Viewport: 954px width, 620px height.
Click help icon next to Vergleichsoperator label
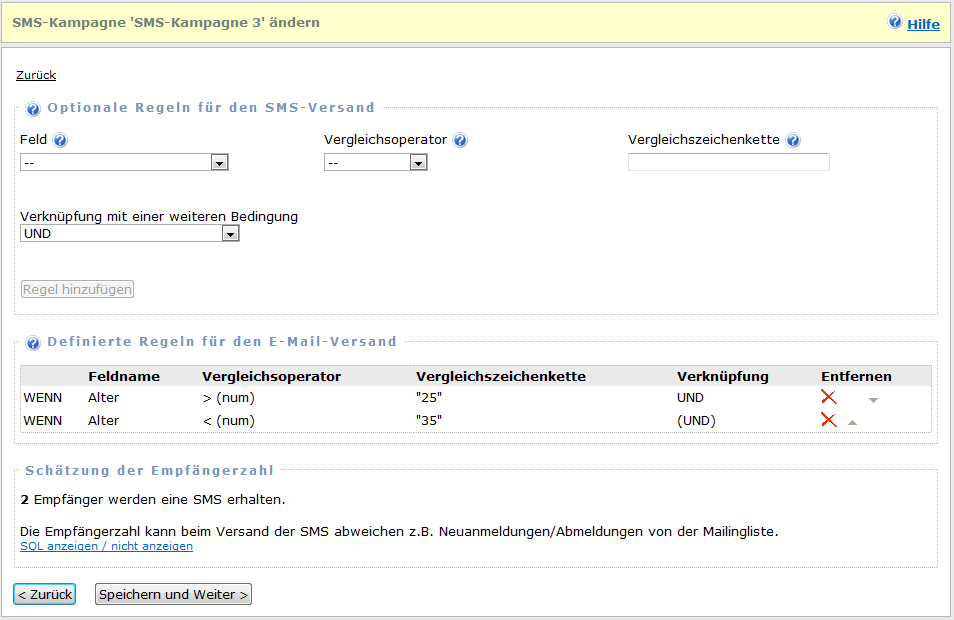(x=460, y=140)
